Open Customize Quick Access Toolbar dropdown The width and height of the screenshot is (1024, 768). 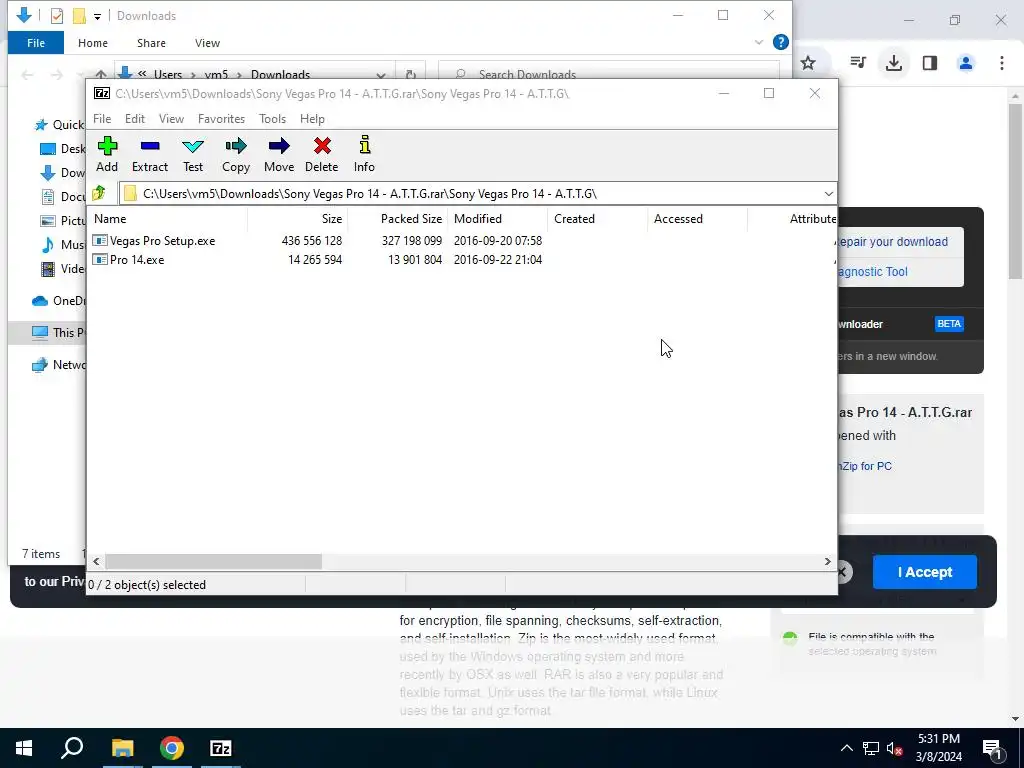click(x=97, y=16)
